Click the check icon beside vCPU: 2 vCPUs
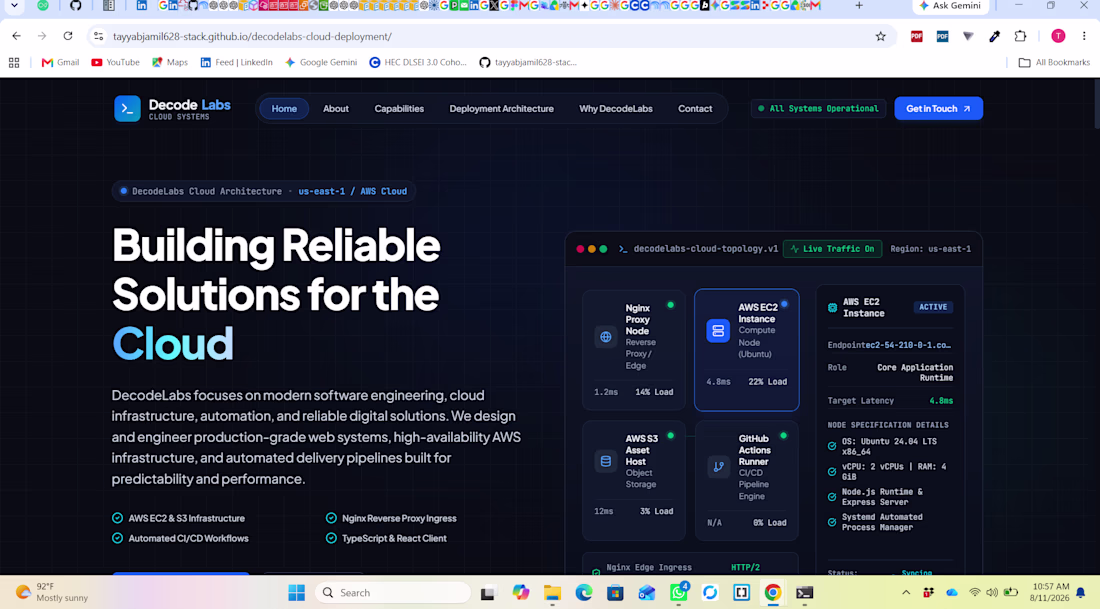Viewport: 1100px width, 609px height. pyautogui.click(x=832, y=471)
